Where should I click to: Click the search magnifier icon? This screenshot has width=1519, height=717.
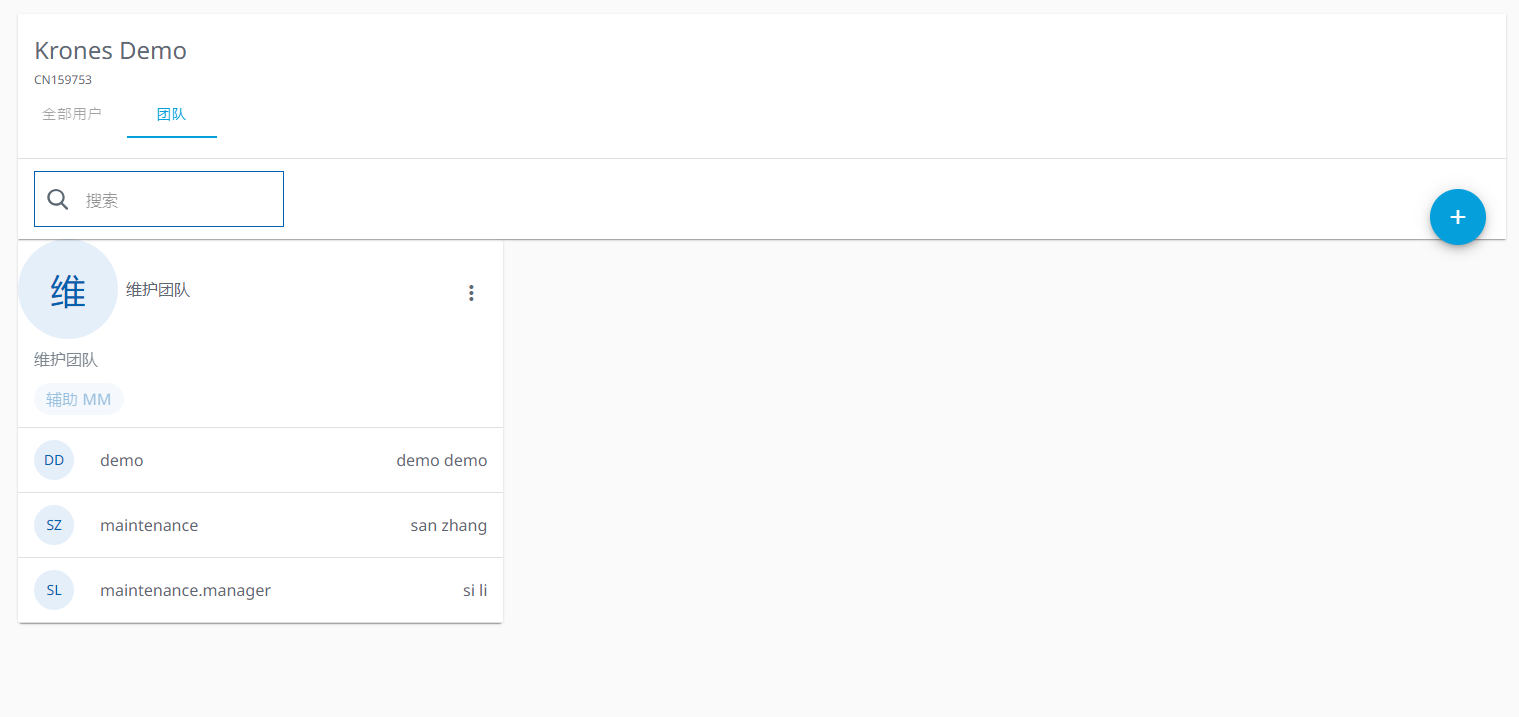pyautogui.click(x=58, y=199)
